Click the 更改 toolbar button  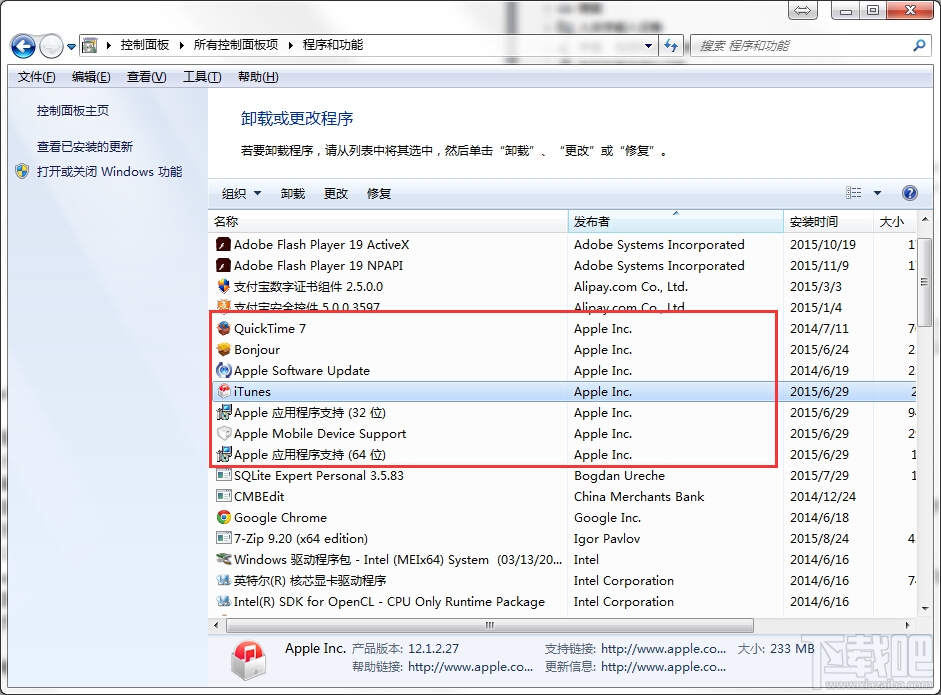(335, 193)
